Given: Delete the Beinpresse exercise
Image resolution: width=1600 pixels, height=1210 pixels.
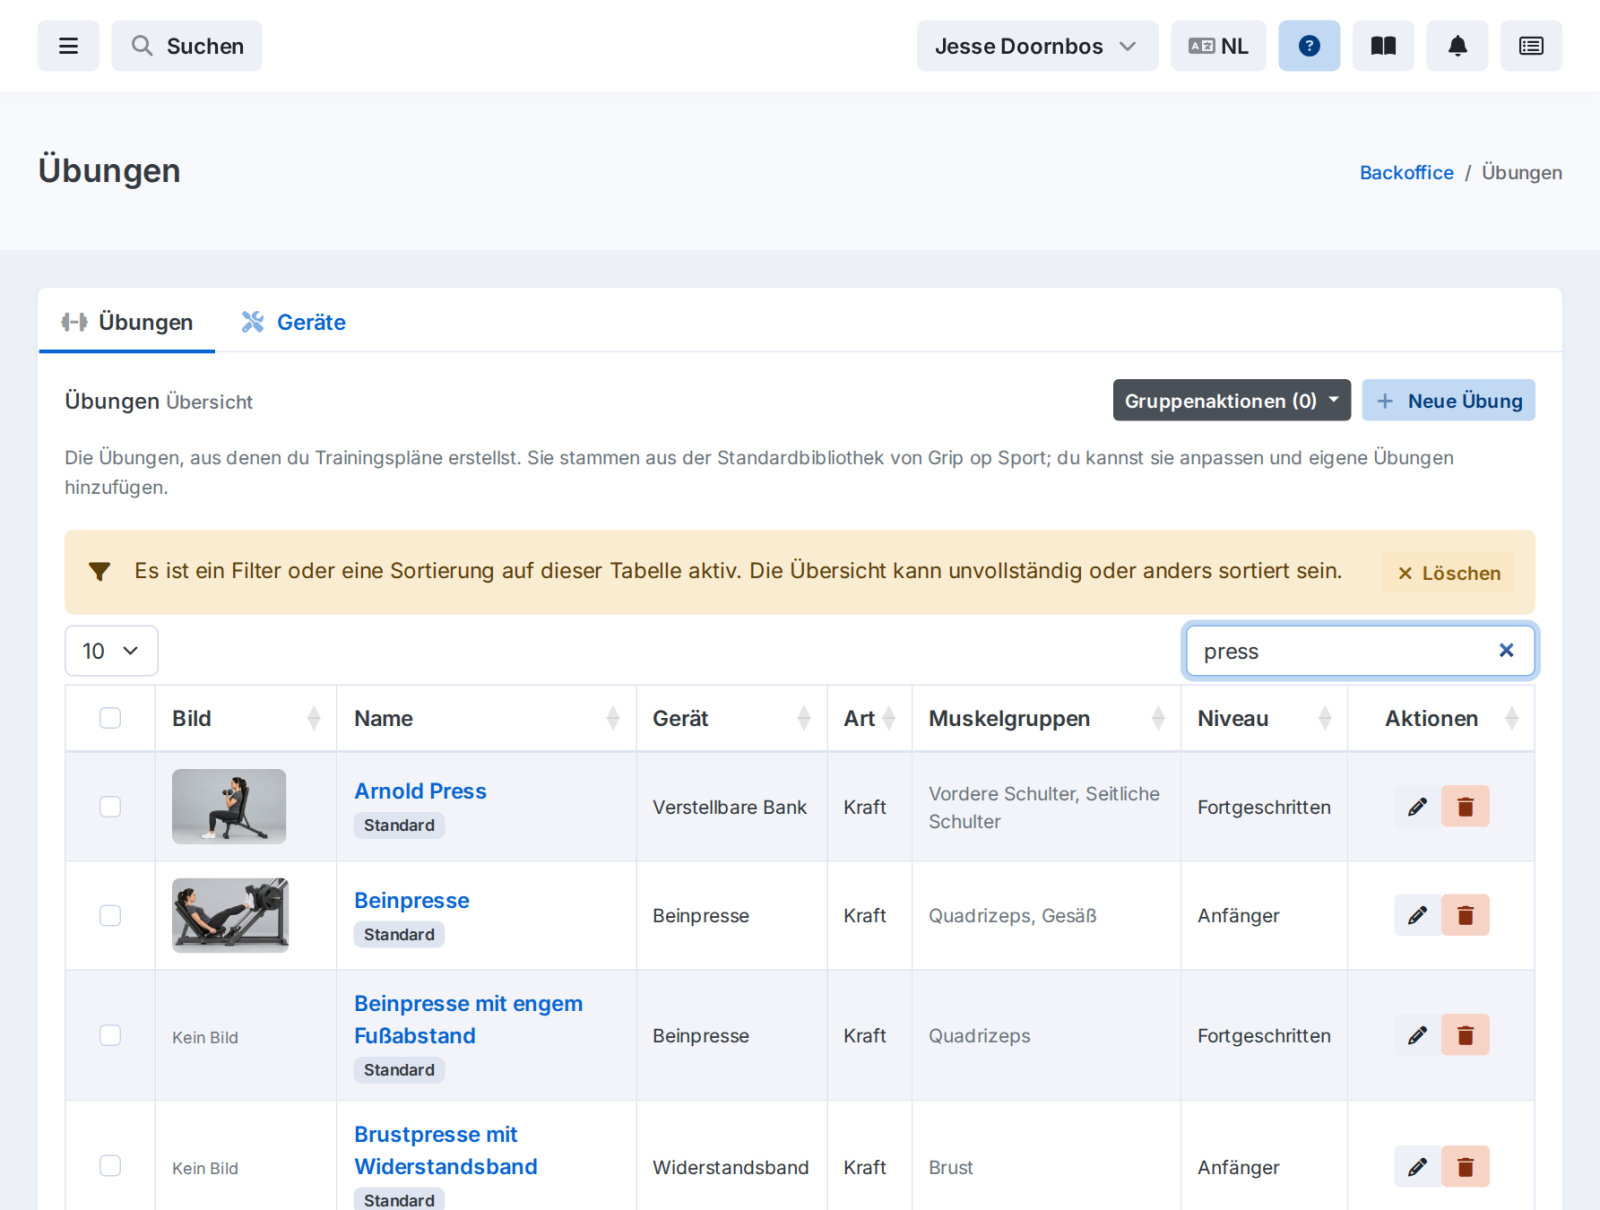Looking at the screenshot, I should point(1465,915).
